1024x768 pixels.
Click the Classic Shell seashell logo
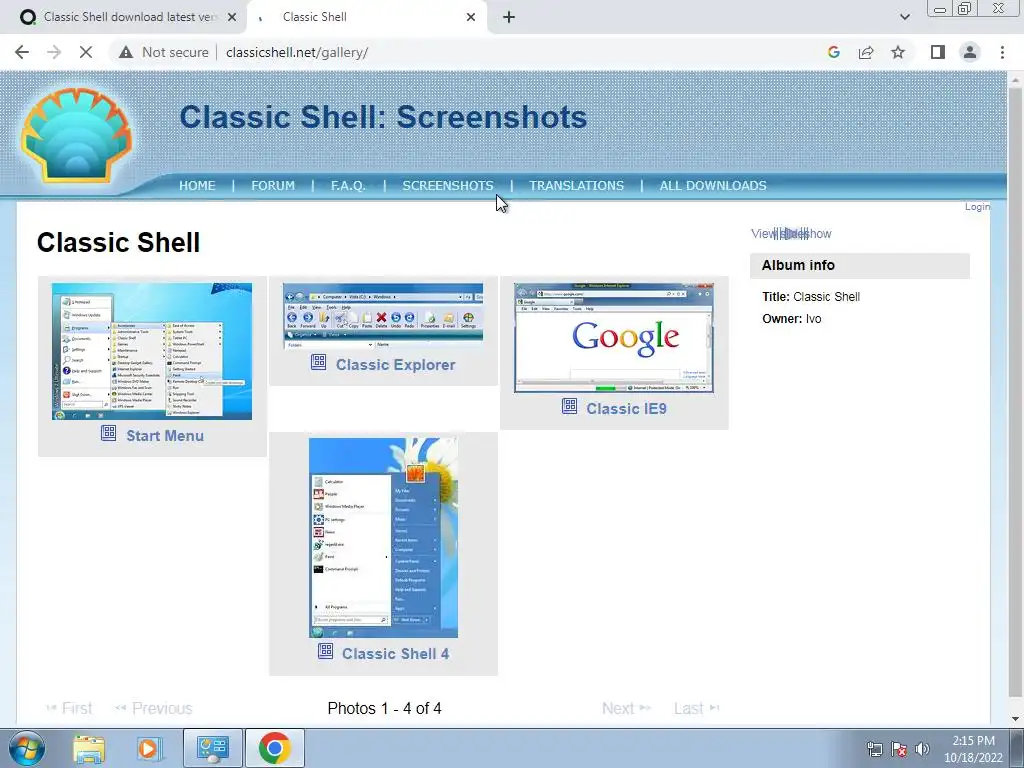[76, 135]
